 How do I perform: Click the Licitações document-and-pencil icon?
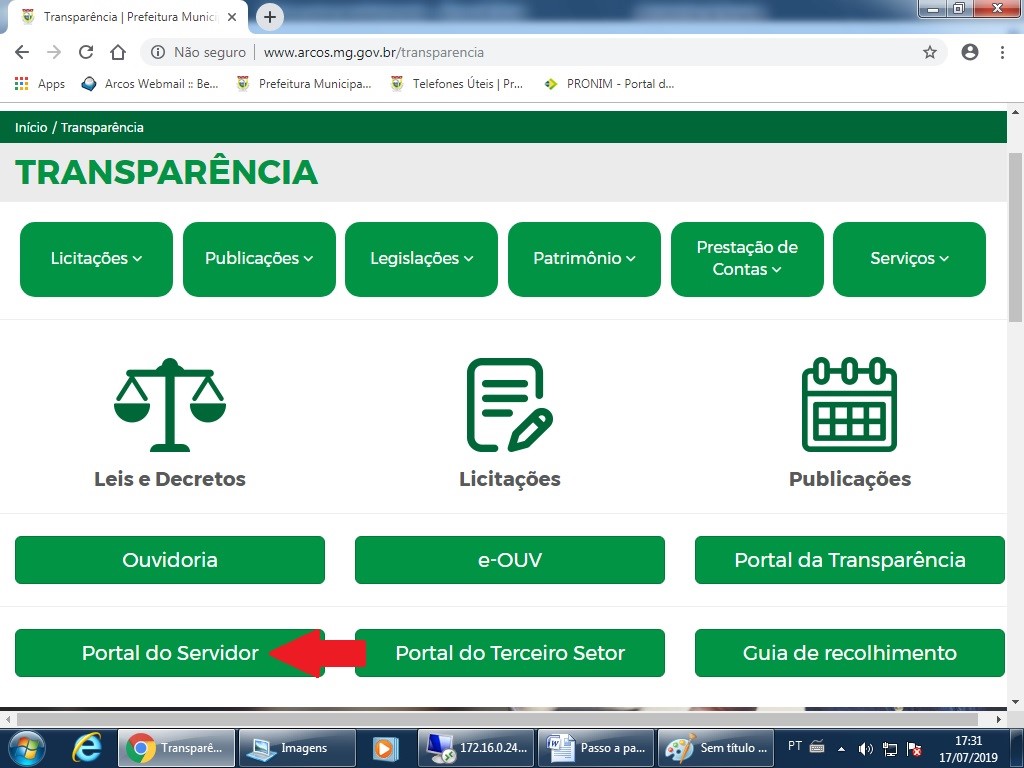pyautogui.click(x=509, y=404)
